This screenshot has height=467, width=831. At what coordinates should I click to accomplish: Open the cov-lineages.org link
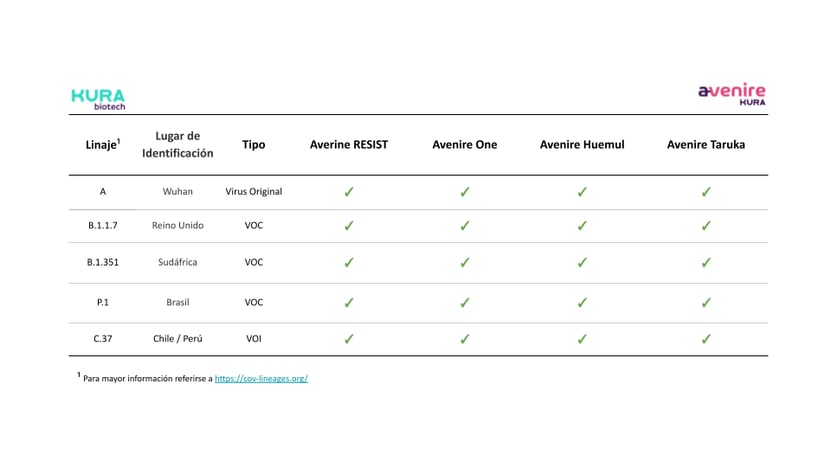click(261, 378)
